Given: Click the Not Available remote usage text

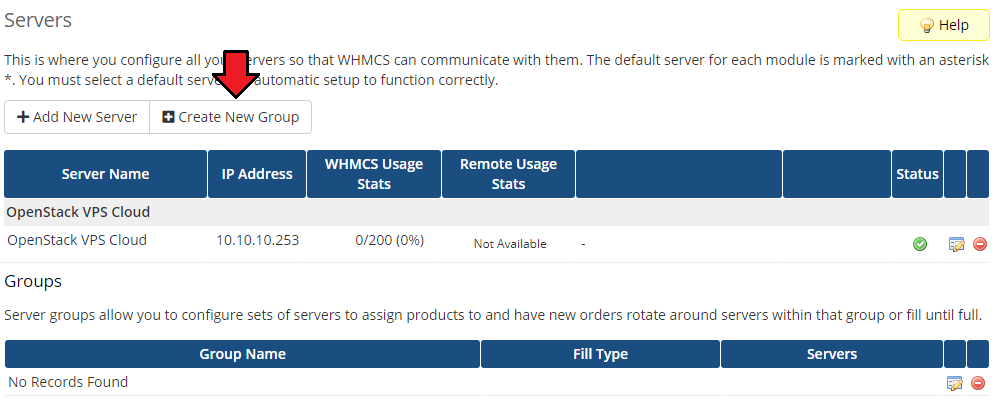Looking at the screenshot, I should pyautogui.click(x=510, y=244).
